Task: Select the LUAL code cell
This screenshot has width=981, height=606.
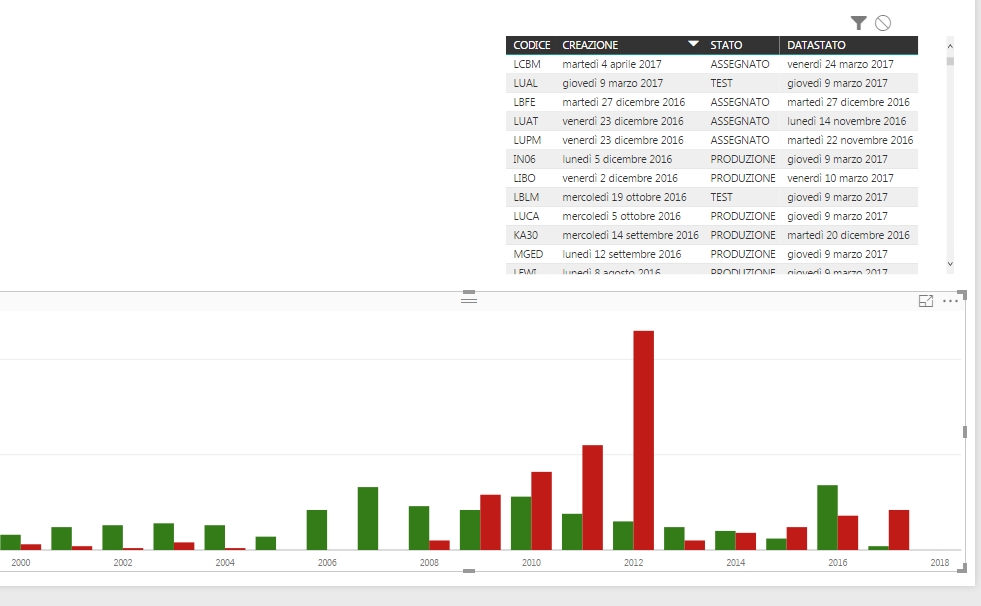Action: [525, 83]
